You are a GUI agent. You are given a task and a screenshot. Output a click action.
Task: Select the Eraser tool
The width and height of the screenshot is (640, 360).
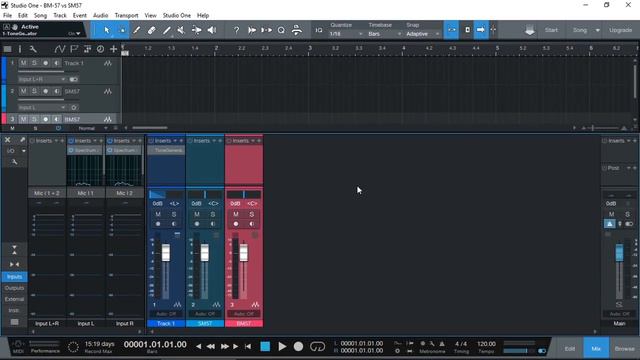click(x=151, y=30)
